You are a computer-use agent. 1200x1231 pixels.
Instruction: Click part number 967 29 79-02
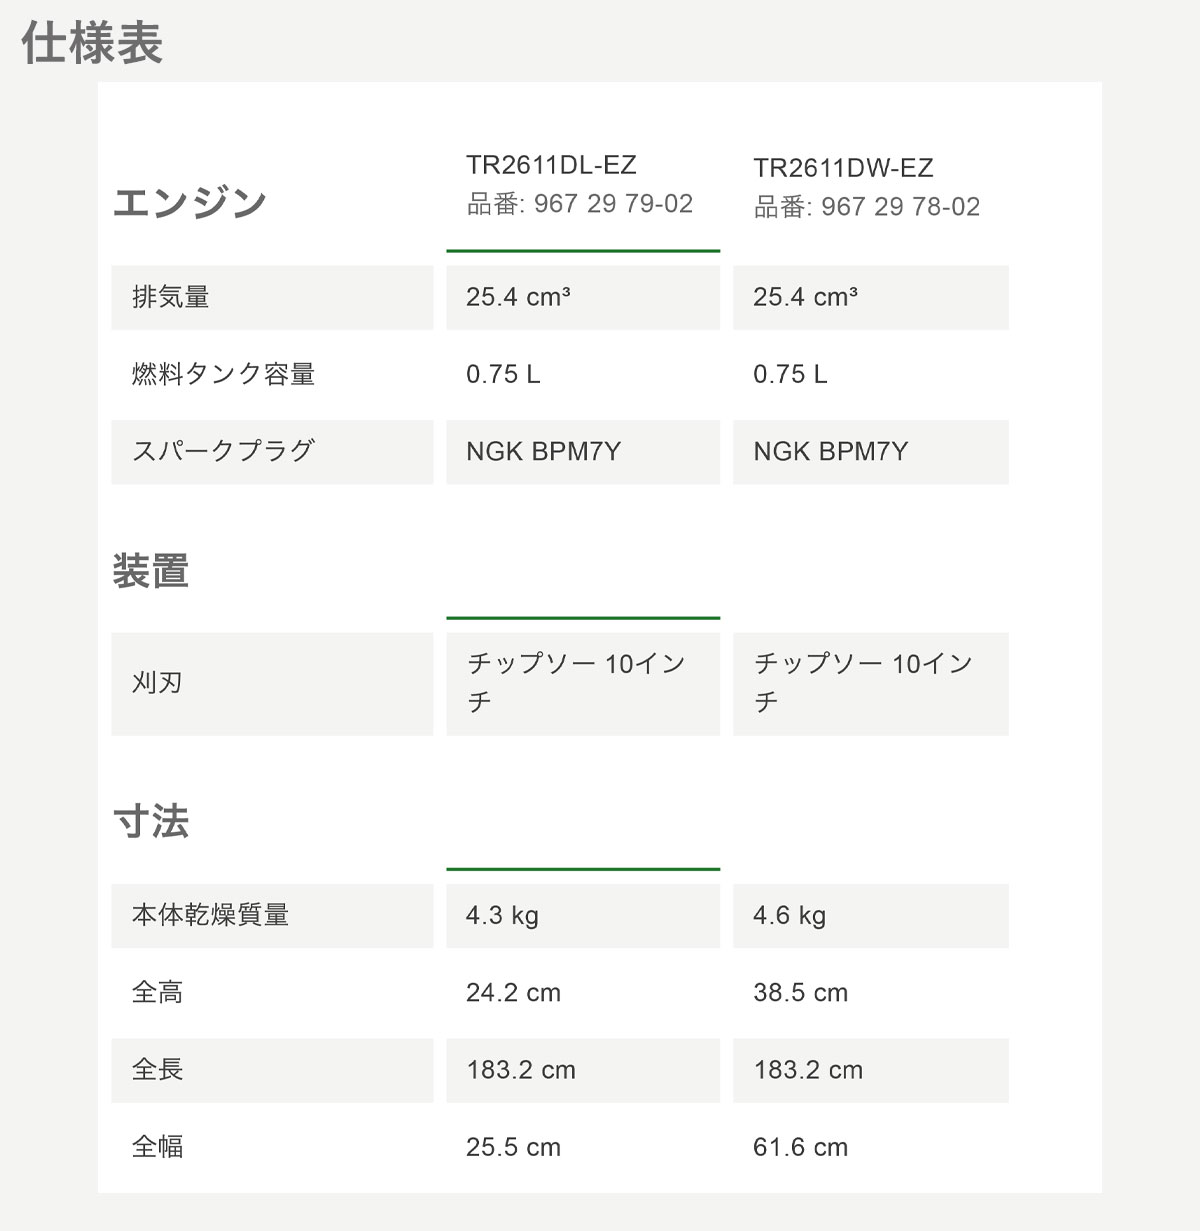[580, 204]
